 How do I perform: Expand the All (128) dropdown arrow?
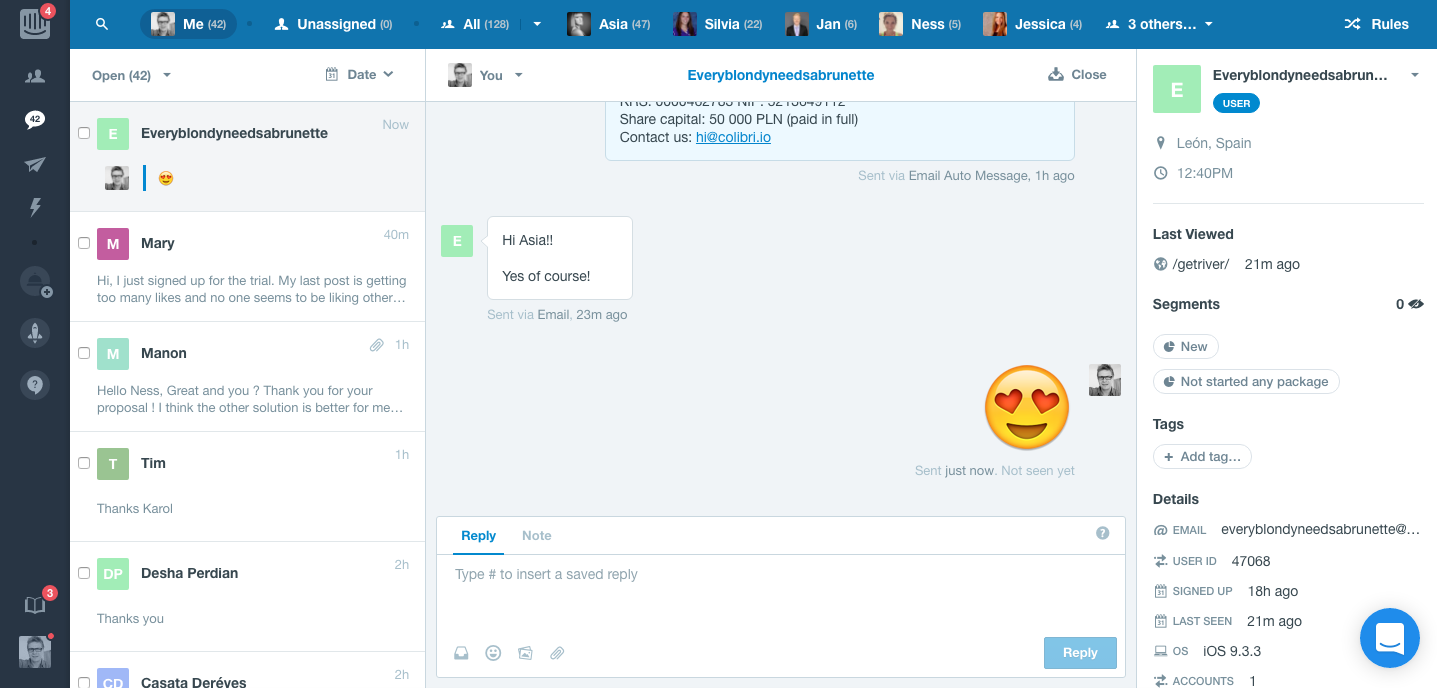coord(538,24)
